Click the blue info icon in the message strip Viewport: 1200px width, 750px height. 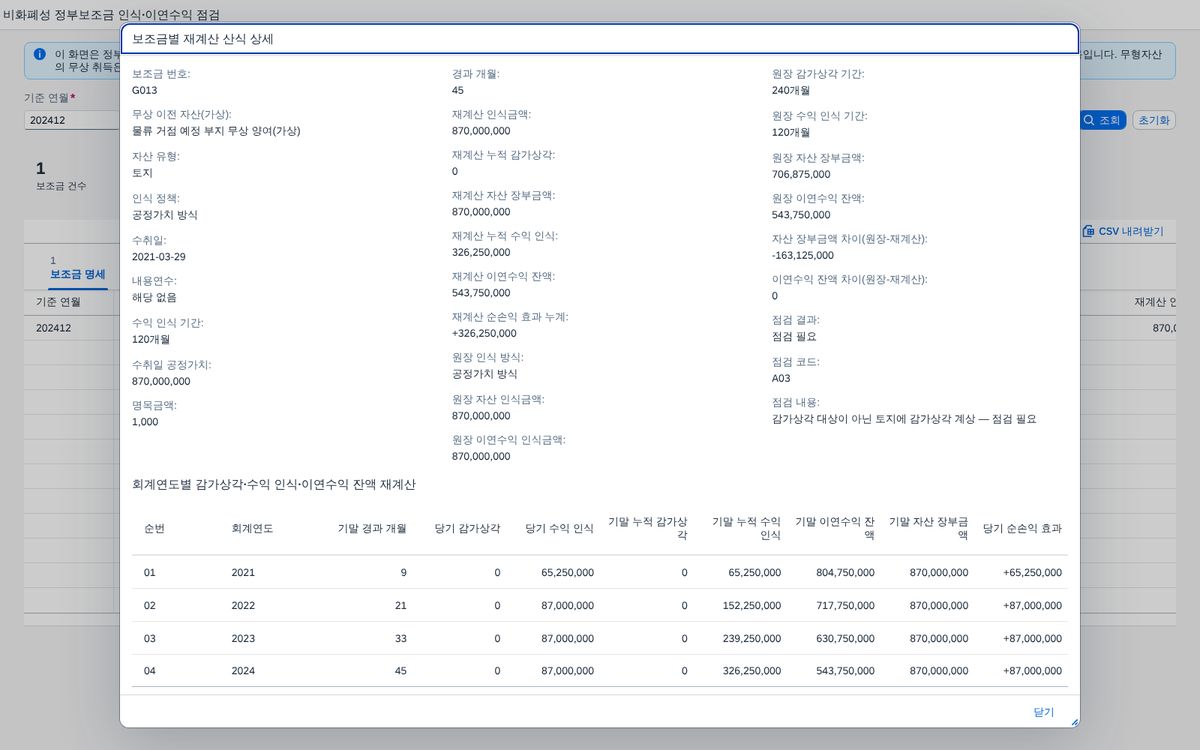coord(40,54)
